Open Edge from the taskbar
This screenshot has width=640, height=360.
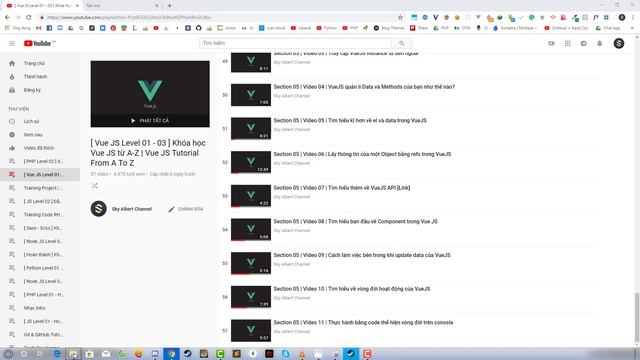click(57, 353)
